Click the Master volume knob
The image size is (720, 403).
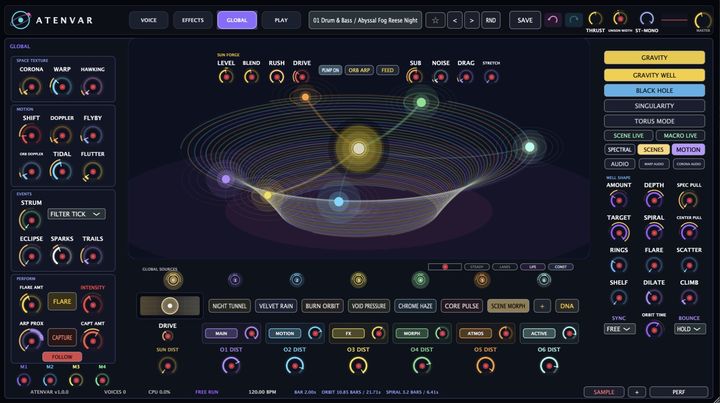pyautogui.click(x=703, y=20)
